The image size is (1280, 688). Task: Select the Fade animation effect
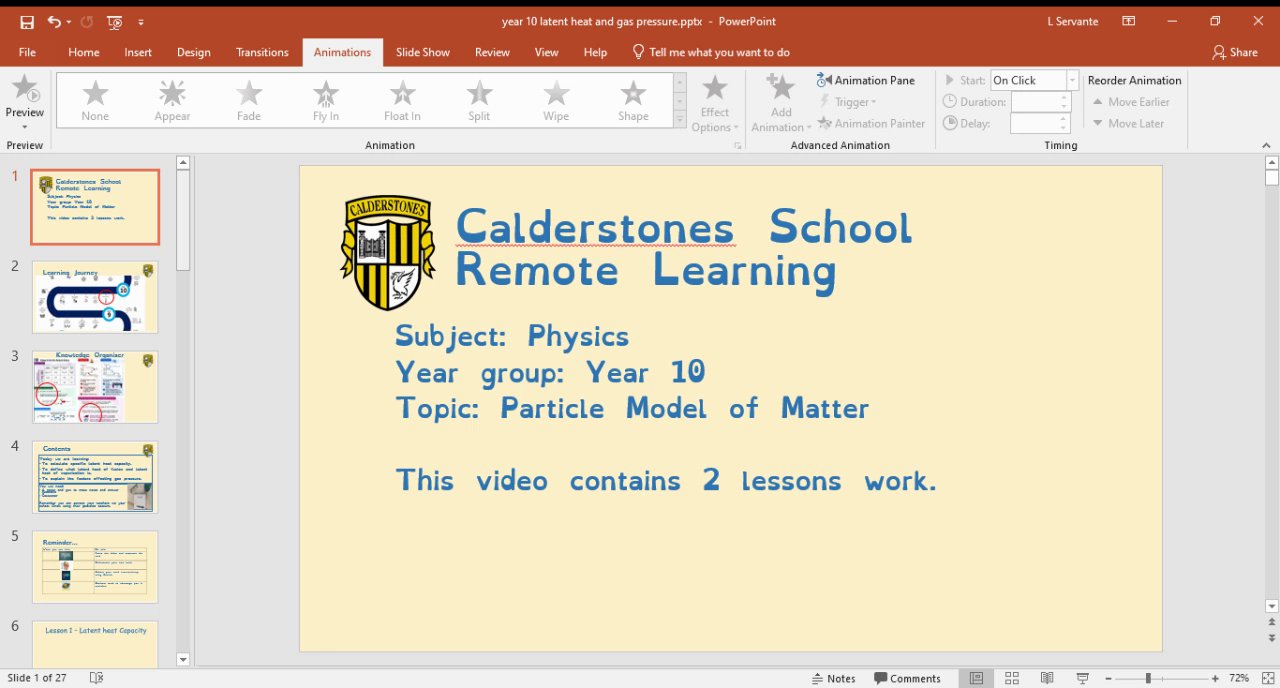tap(249, 101)
